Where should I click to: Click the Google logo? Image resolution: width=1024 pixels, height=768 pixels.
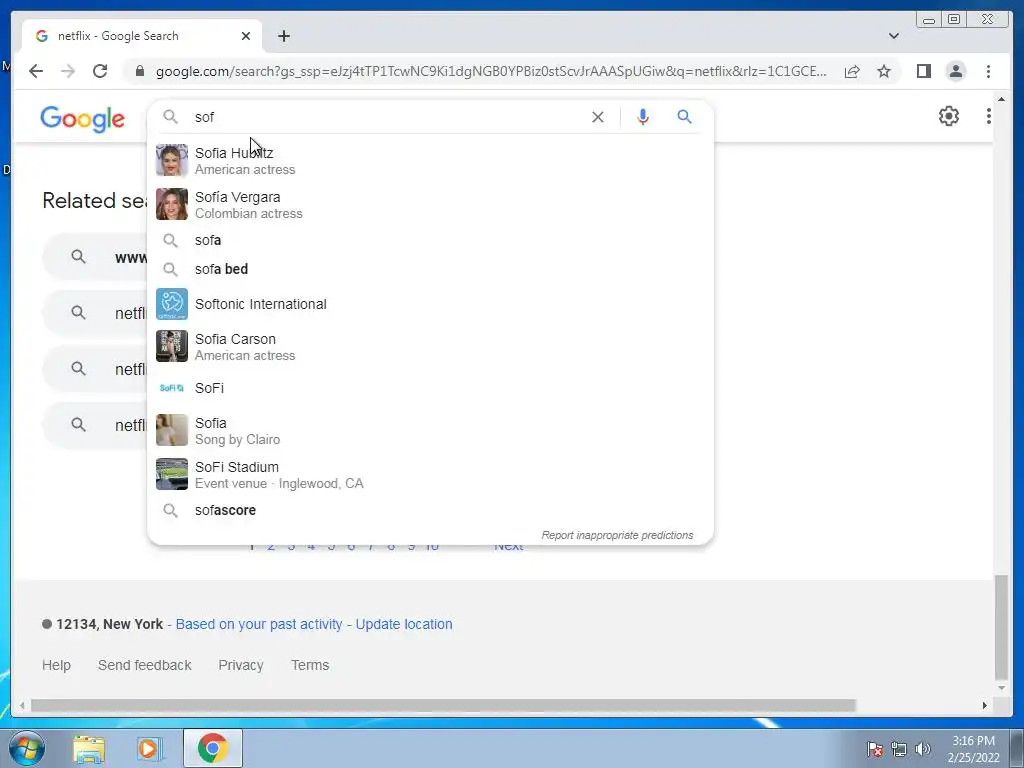point(82,119)
